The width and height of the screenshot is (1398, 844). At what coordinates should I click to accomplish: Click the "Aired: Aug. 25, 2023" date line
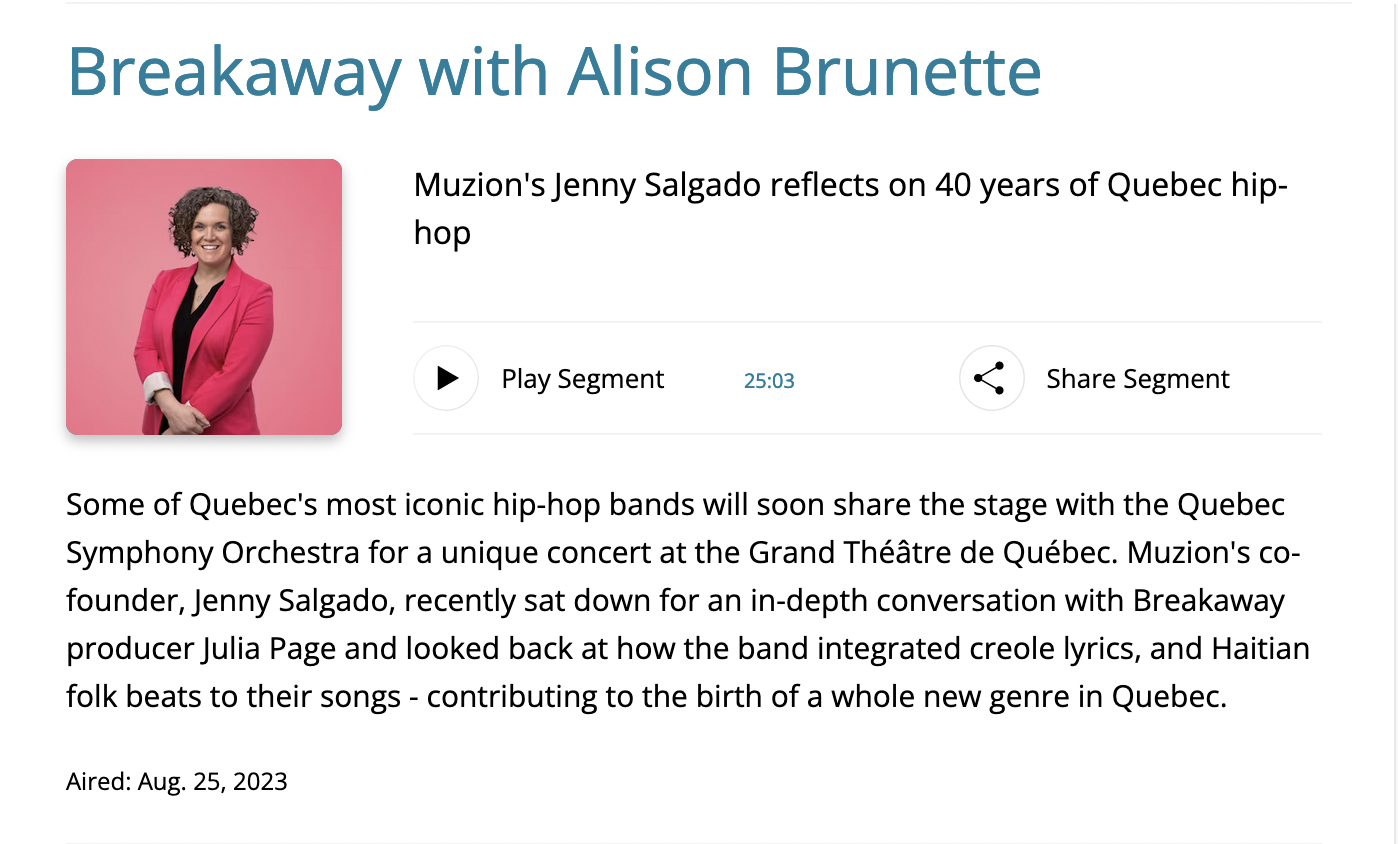[x=177, y=781]
